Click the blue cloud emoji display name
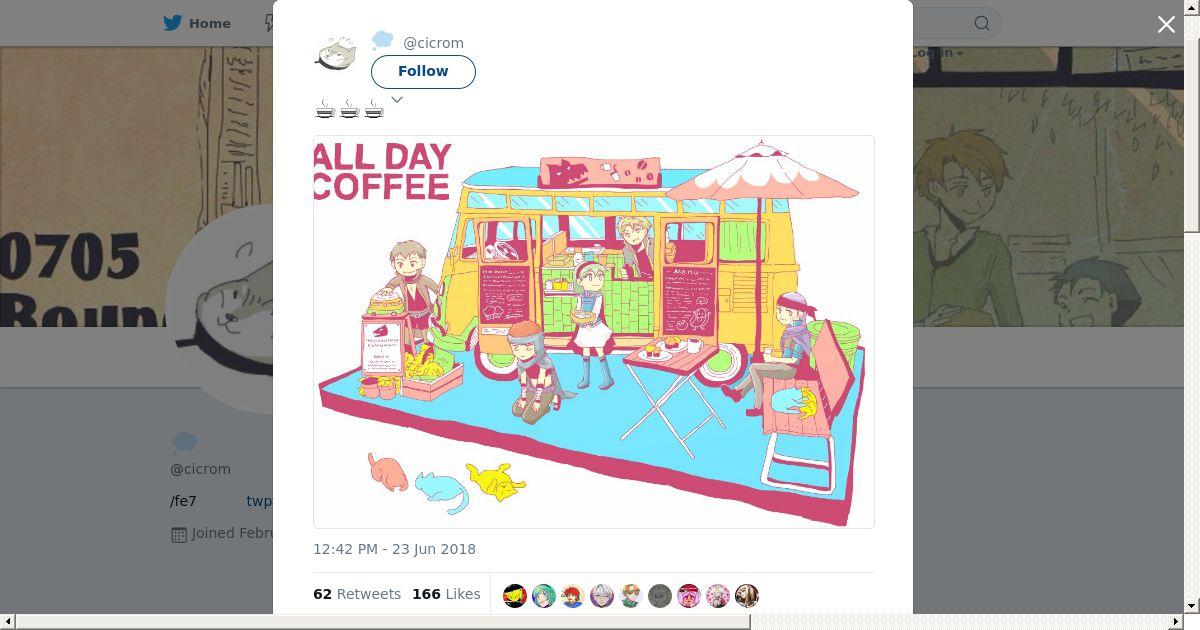This screenshot has height=630, width=1200. click(382, 41)
